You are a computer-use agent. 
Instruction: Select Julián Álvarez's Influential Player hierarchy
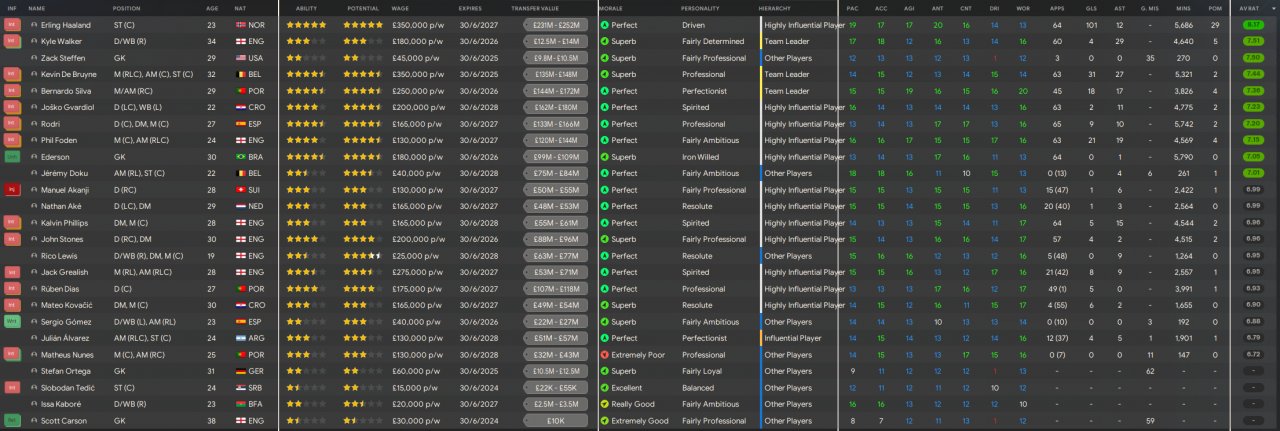point(793,338)
